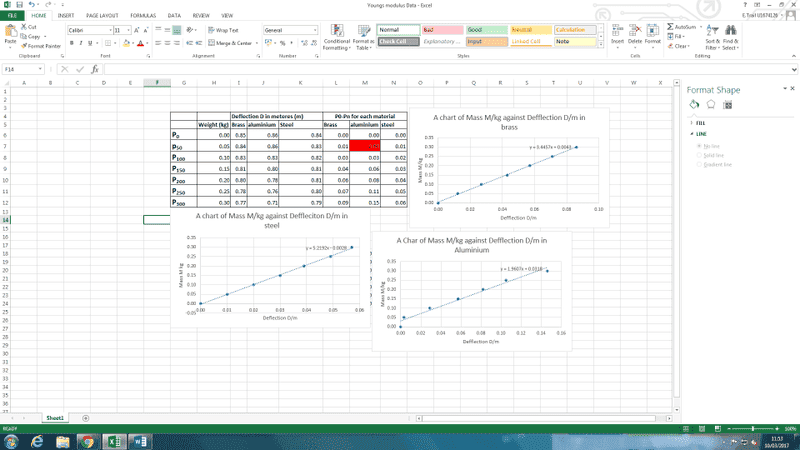Click the Increase Decimal icon
Screen dimensions: 800x450
[305, 43]
